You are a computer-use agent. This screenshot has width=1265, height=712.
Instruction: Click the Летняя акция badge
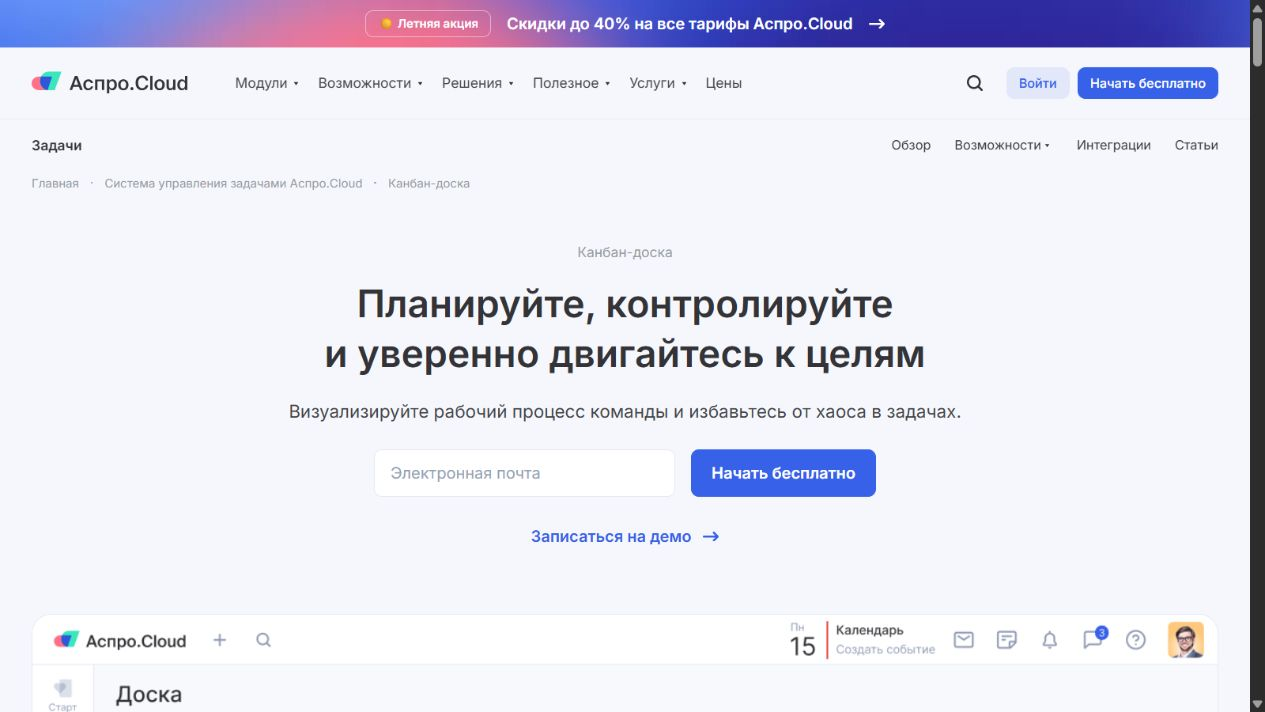(x=428, y=23)
